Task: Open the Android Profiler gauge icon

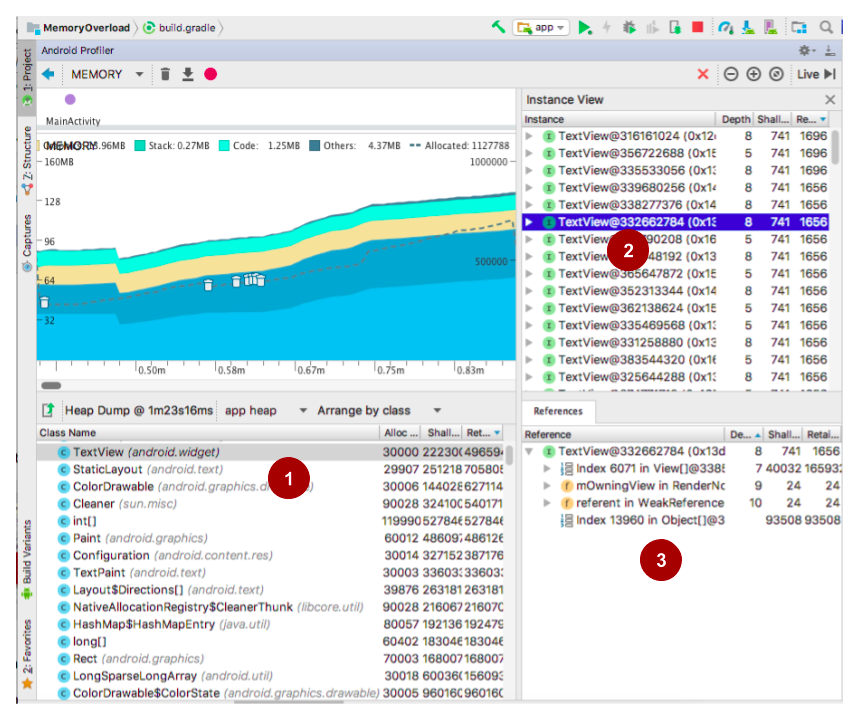Action: point(725,27)
